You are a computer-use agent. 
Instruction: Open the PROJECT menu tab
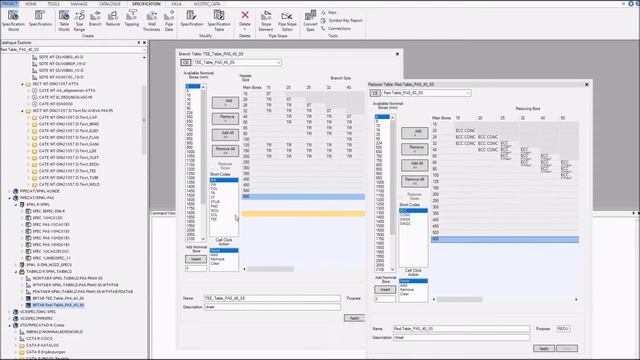(9, 4)
